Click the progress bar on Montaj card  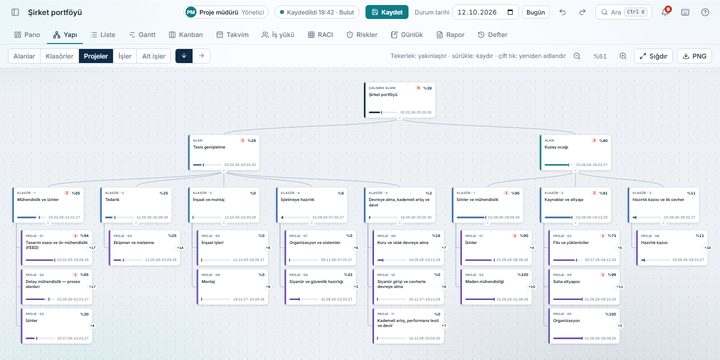216,299
